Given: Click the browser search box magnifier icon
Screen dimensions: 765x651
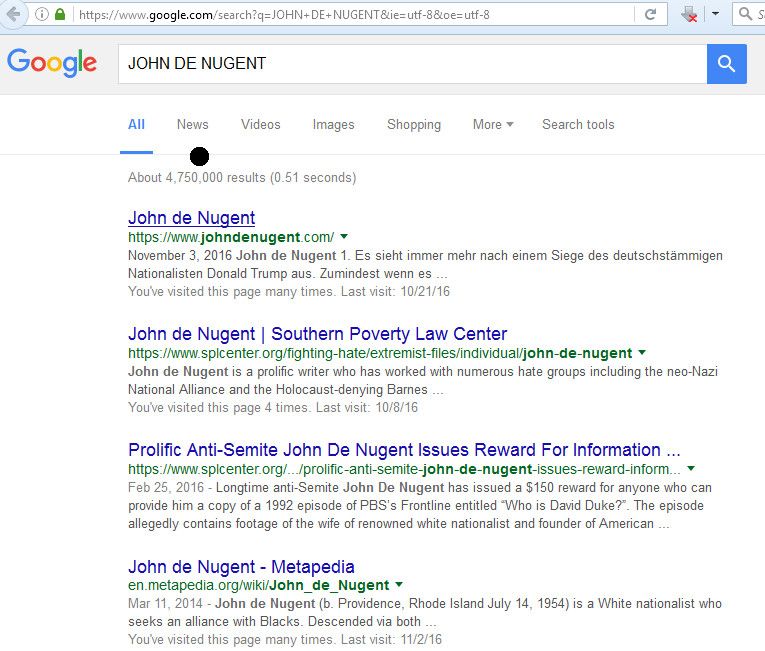Looking at the screenshot, I should pos(745,14).
